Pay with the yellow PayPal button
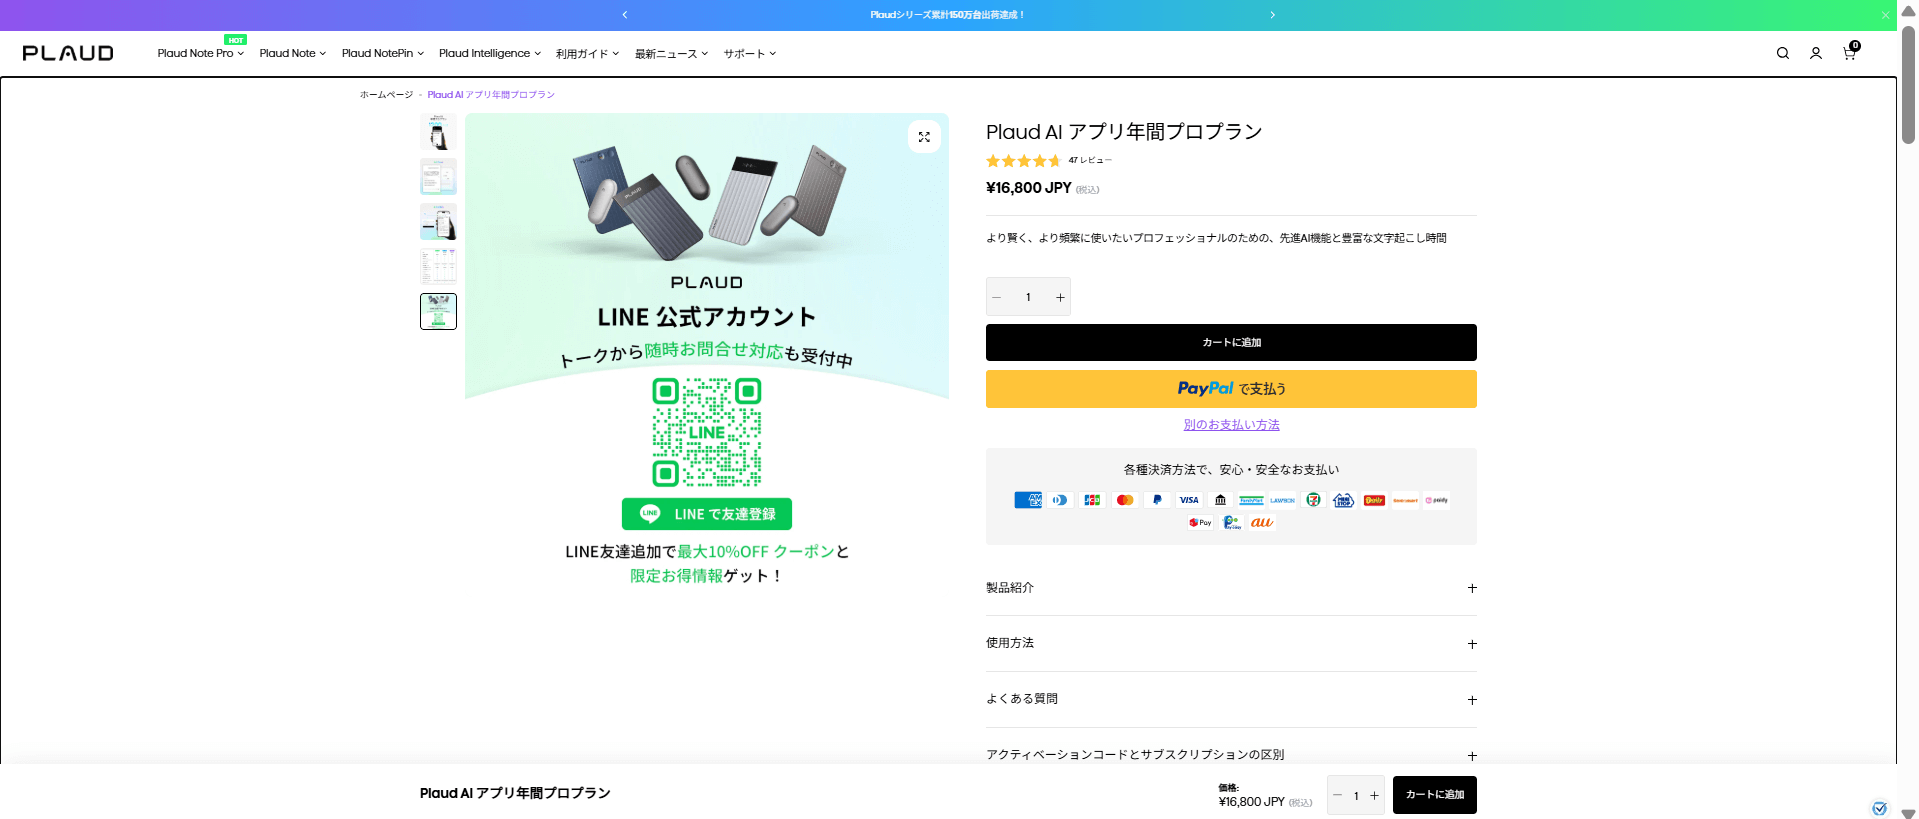 coord(1231,389)
